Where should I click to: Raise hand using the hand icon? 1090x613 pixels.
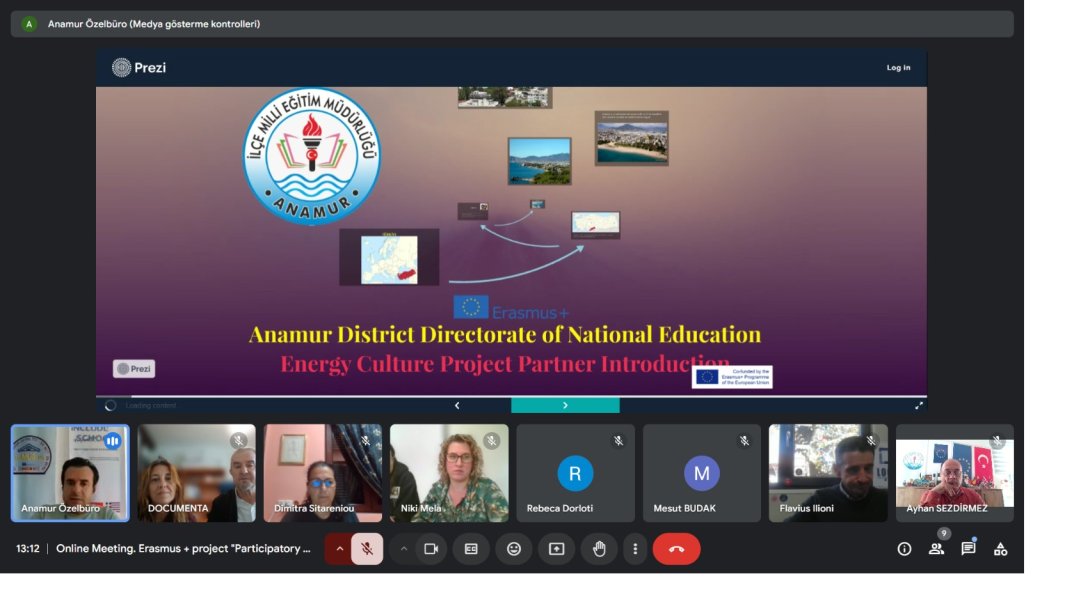[599, 549]
